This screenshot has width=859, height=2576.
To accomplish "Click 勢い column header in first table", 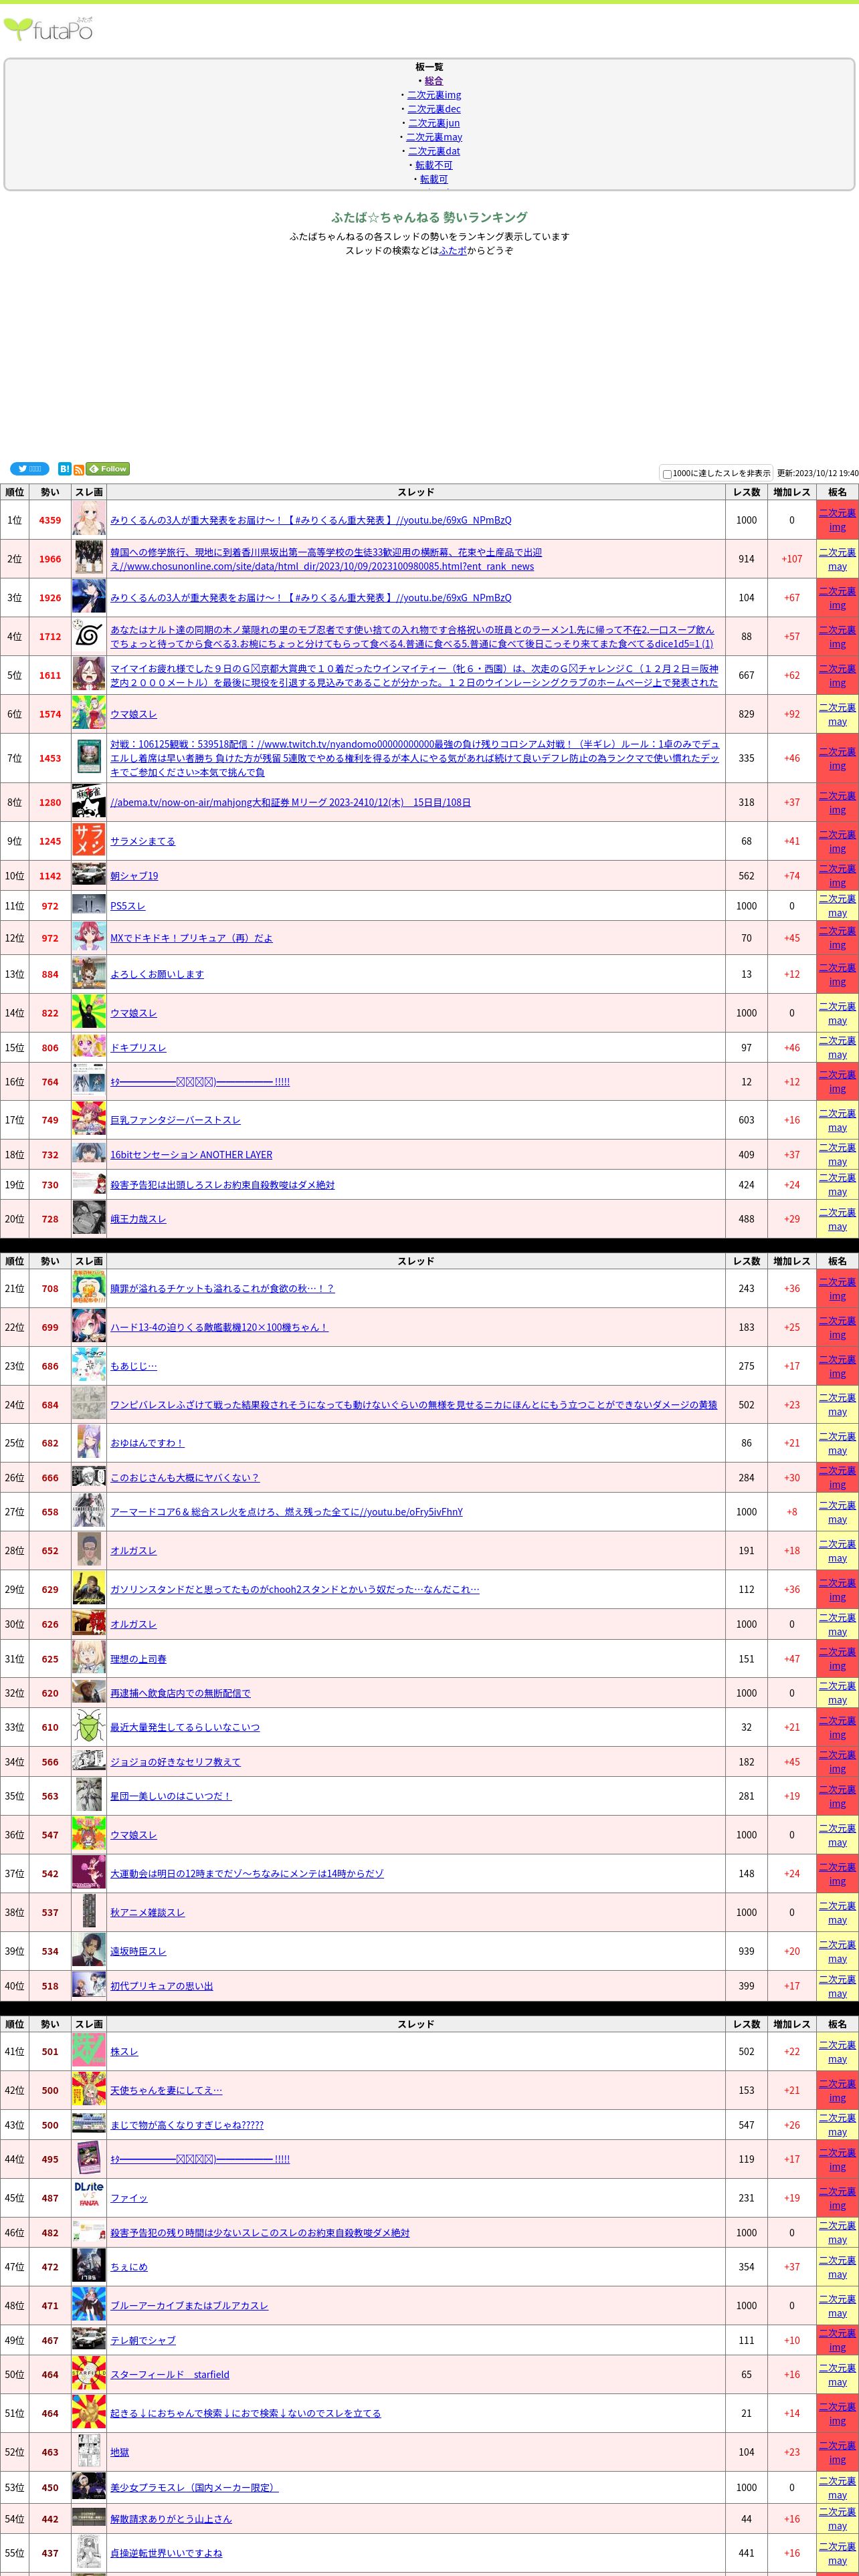I will point(50,492).
